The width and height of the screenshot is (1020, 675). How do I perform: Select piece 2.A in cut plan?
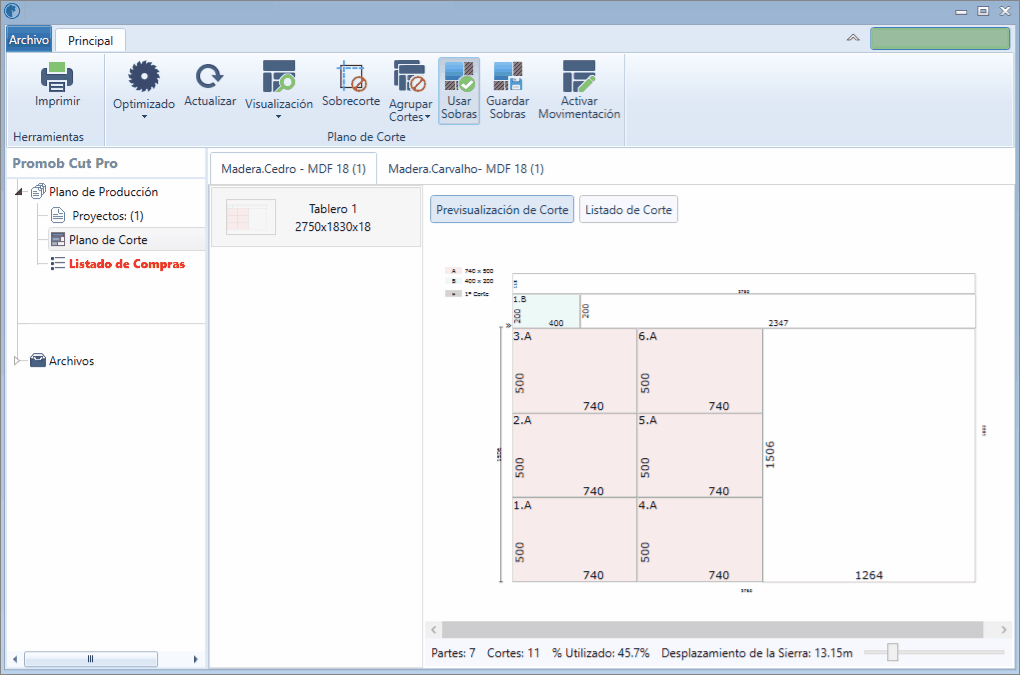tap(574, 456)
